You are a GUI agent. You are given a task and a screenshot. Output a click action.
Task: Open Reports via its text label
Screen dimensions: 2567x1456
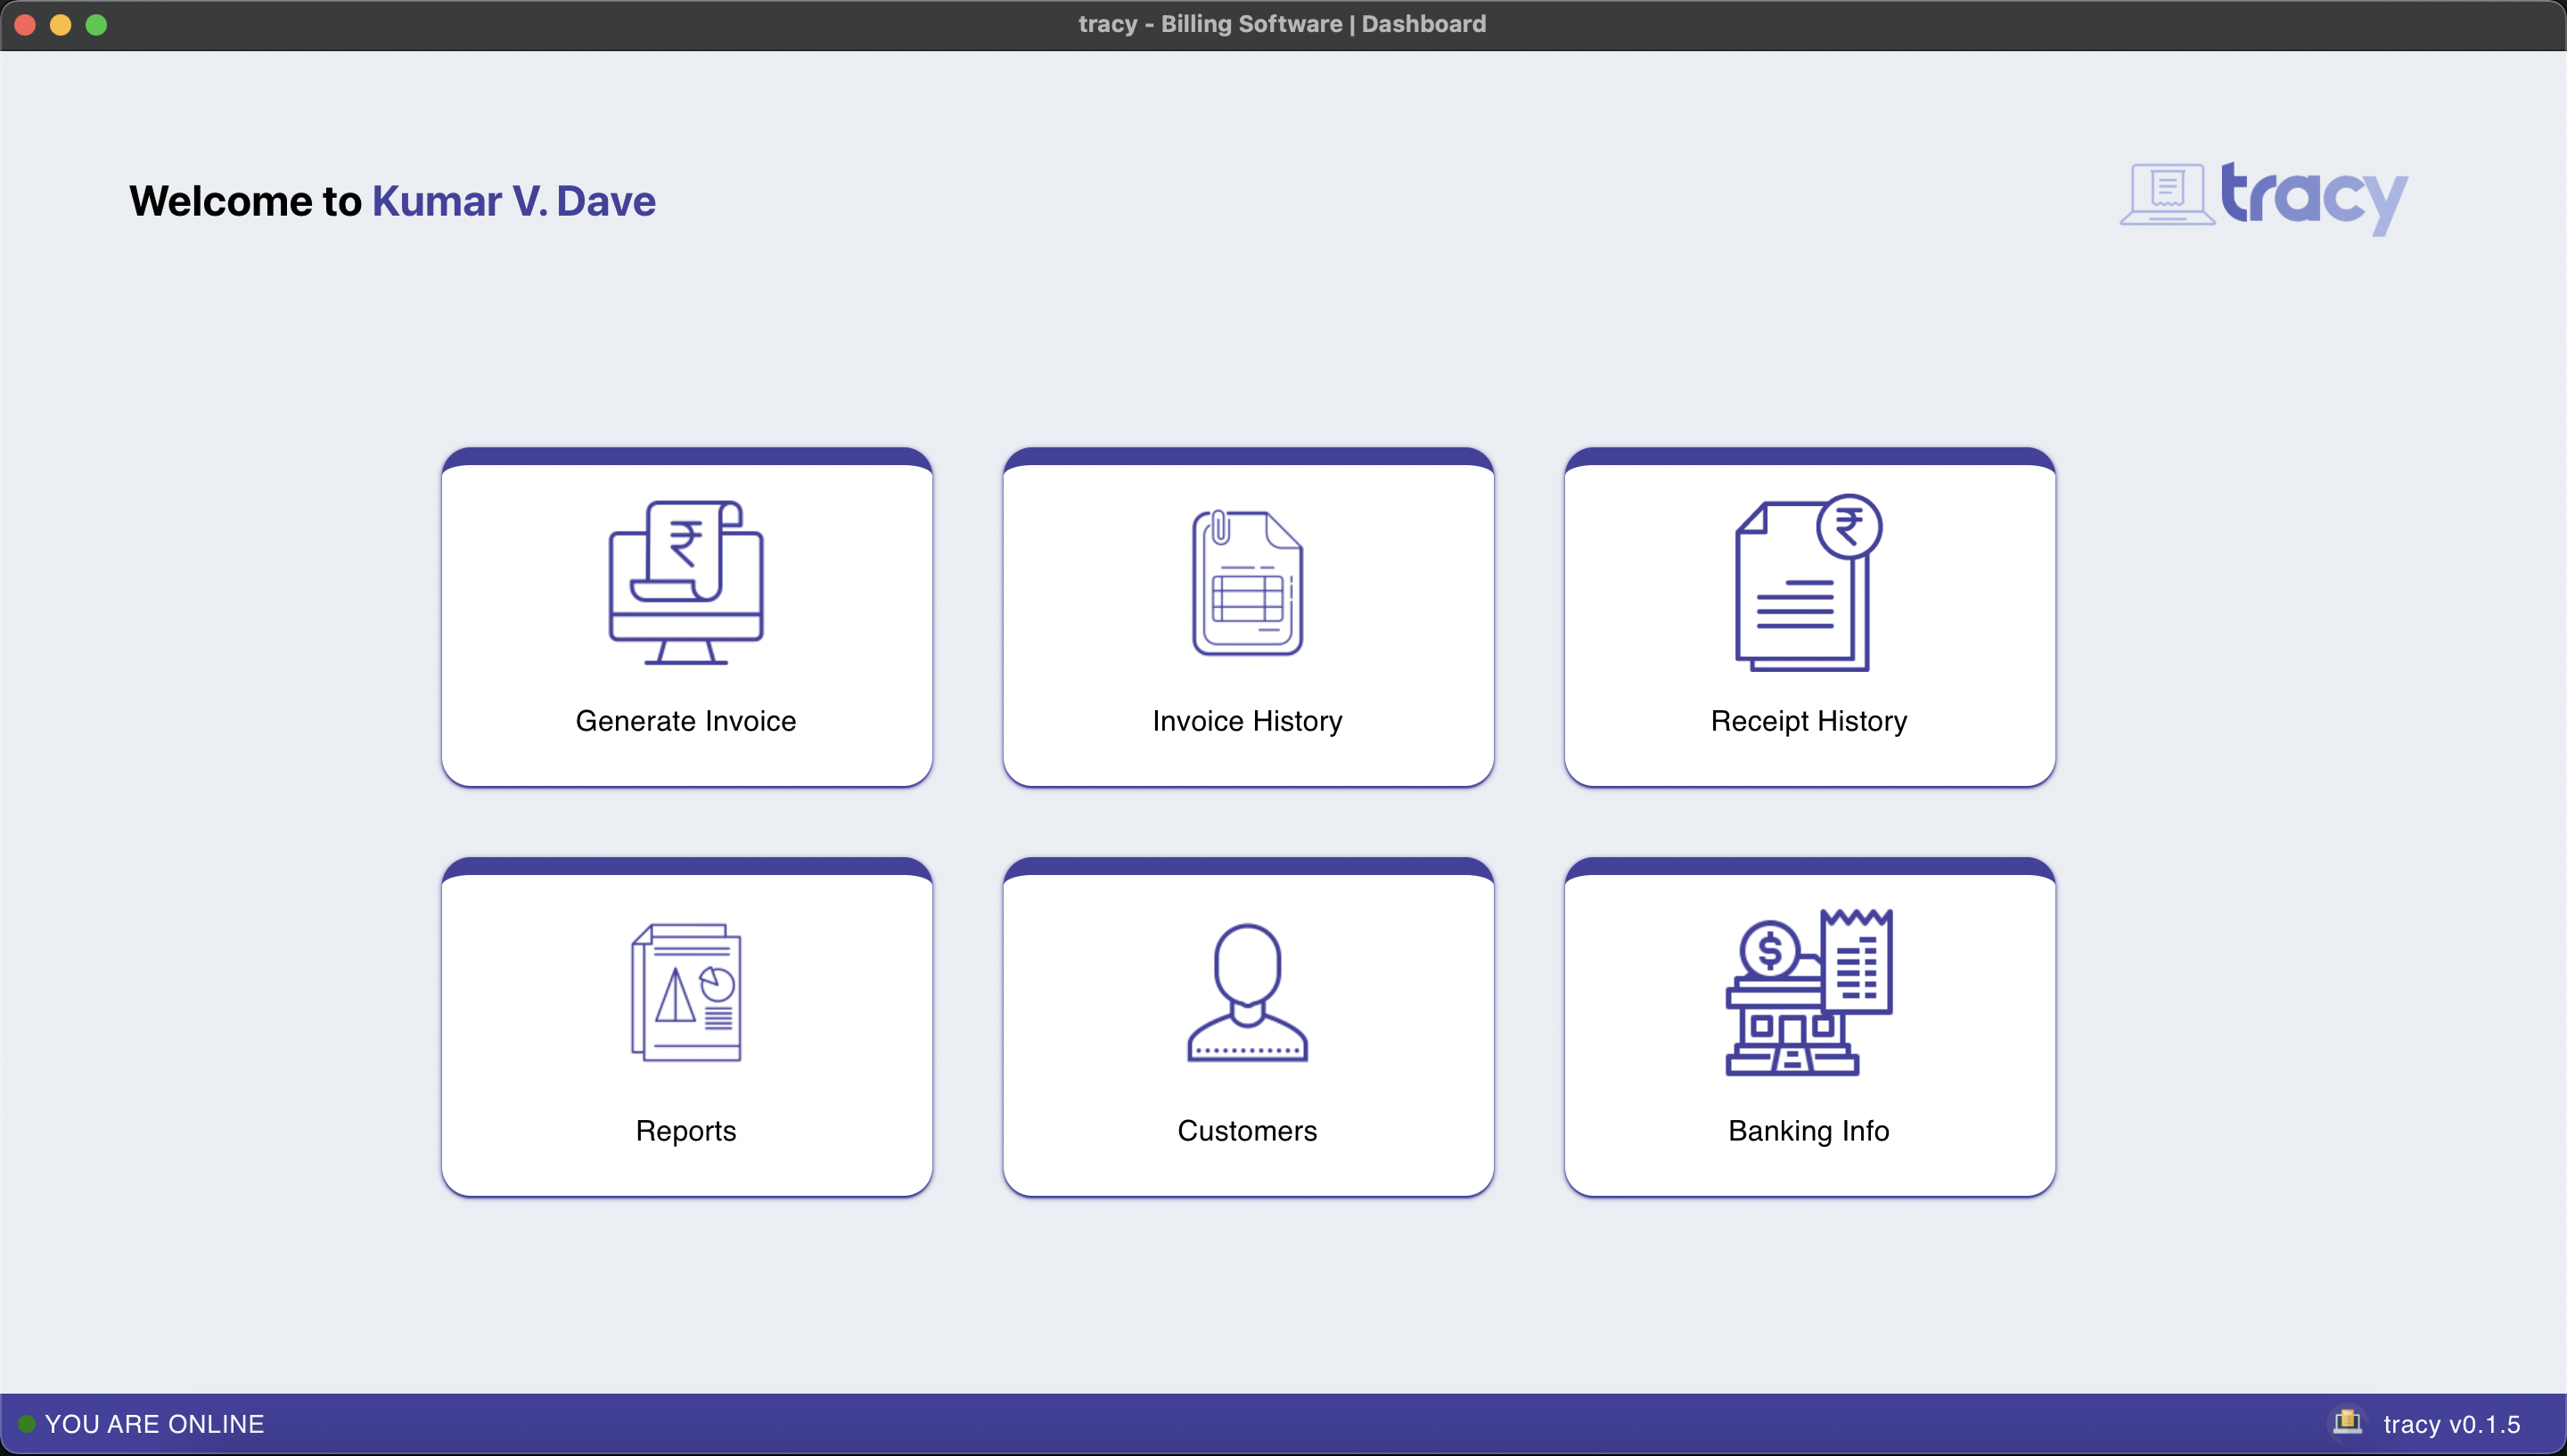click(686, 1131)
